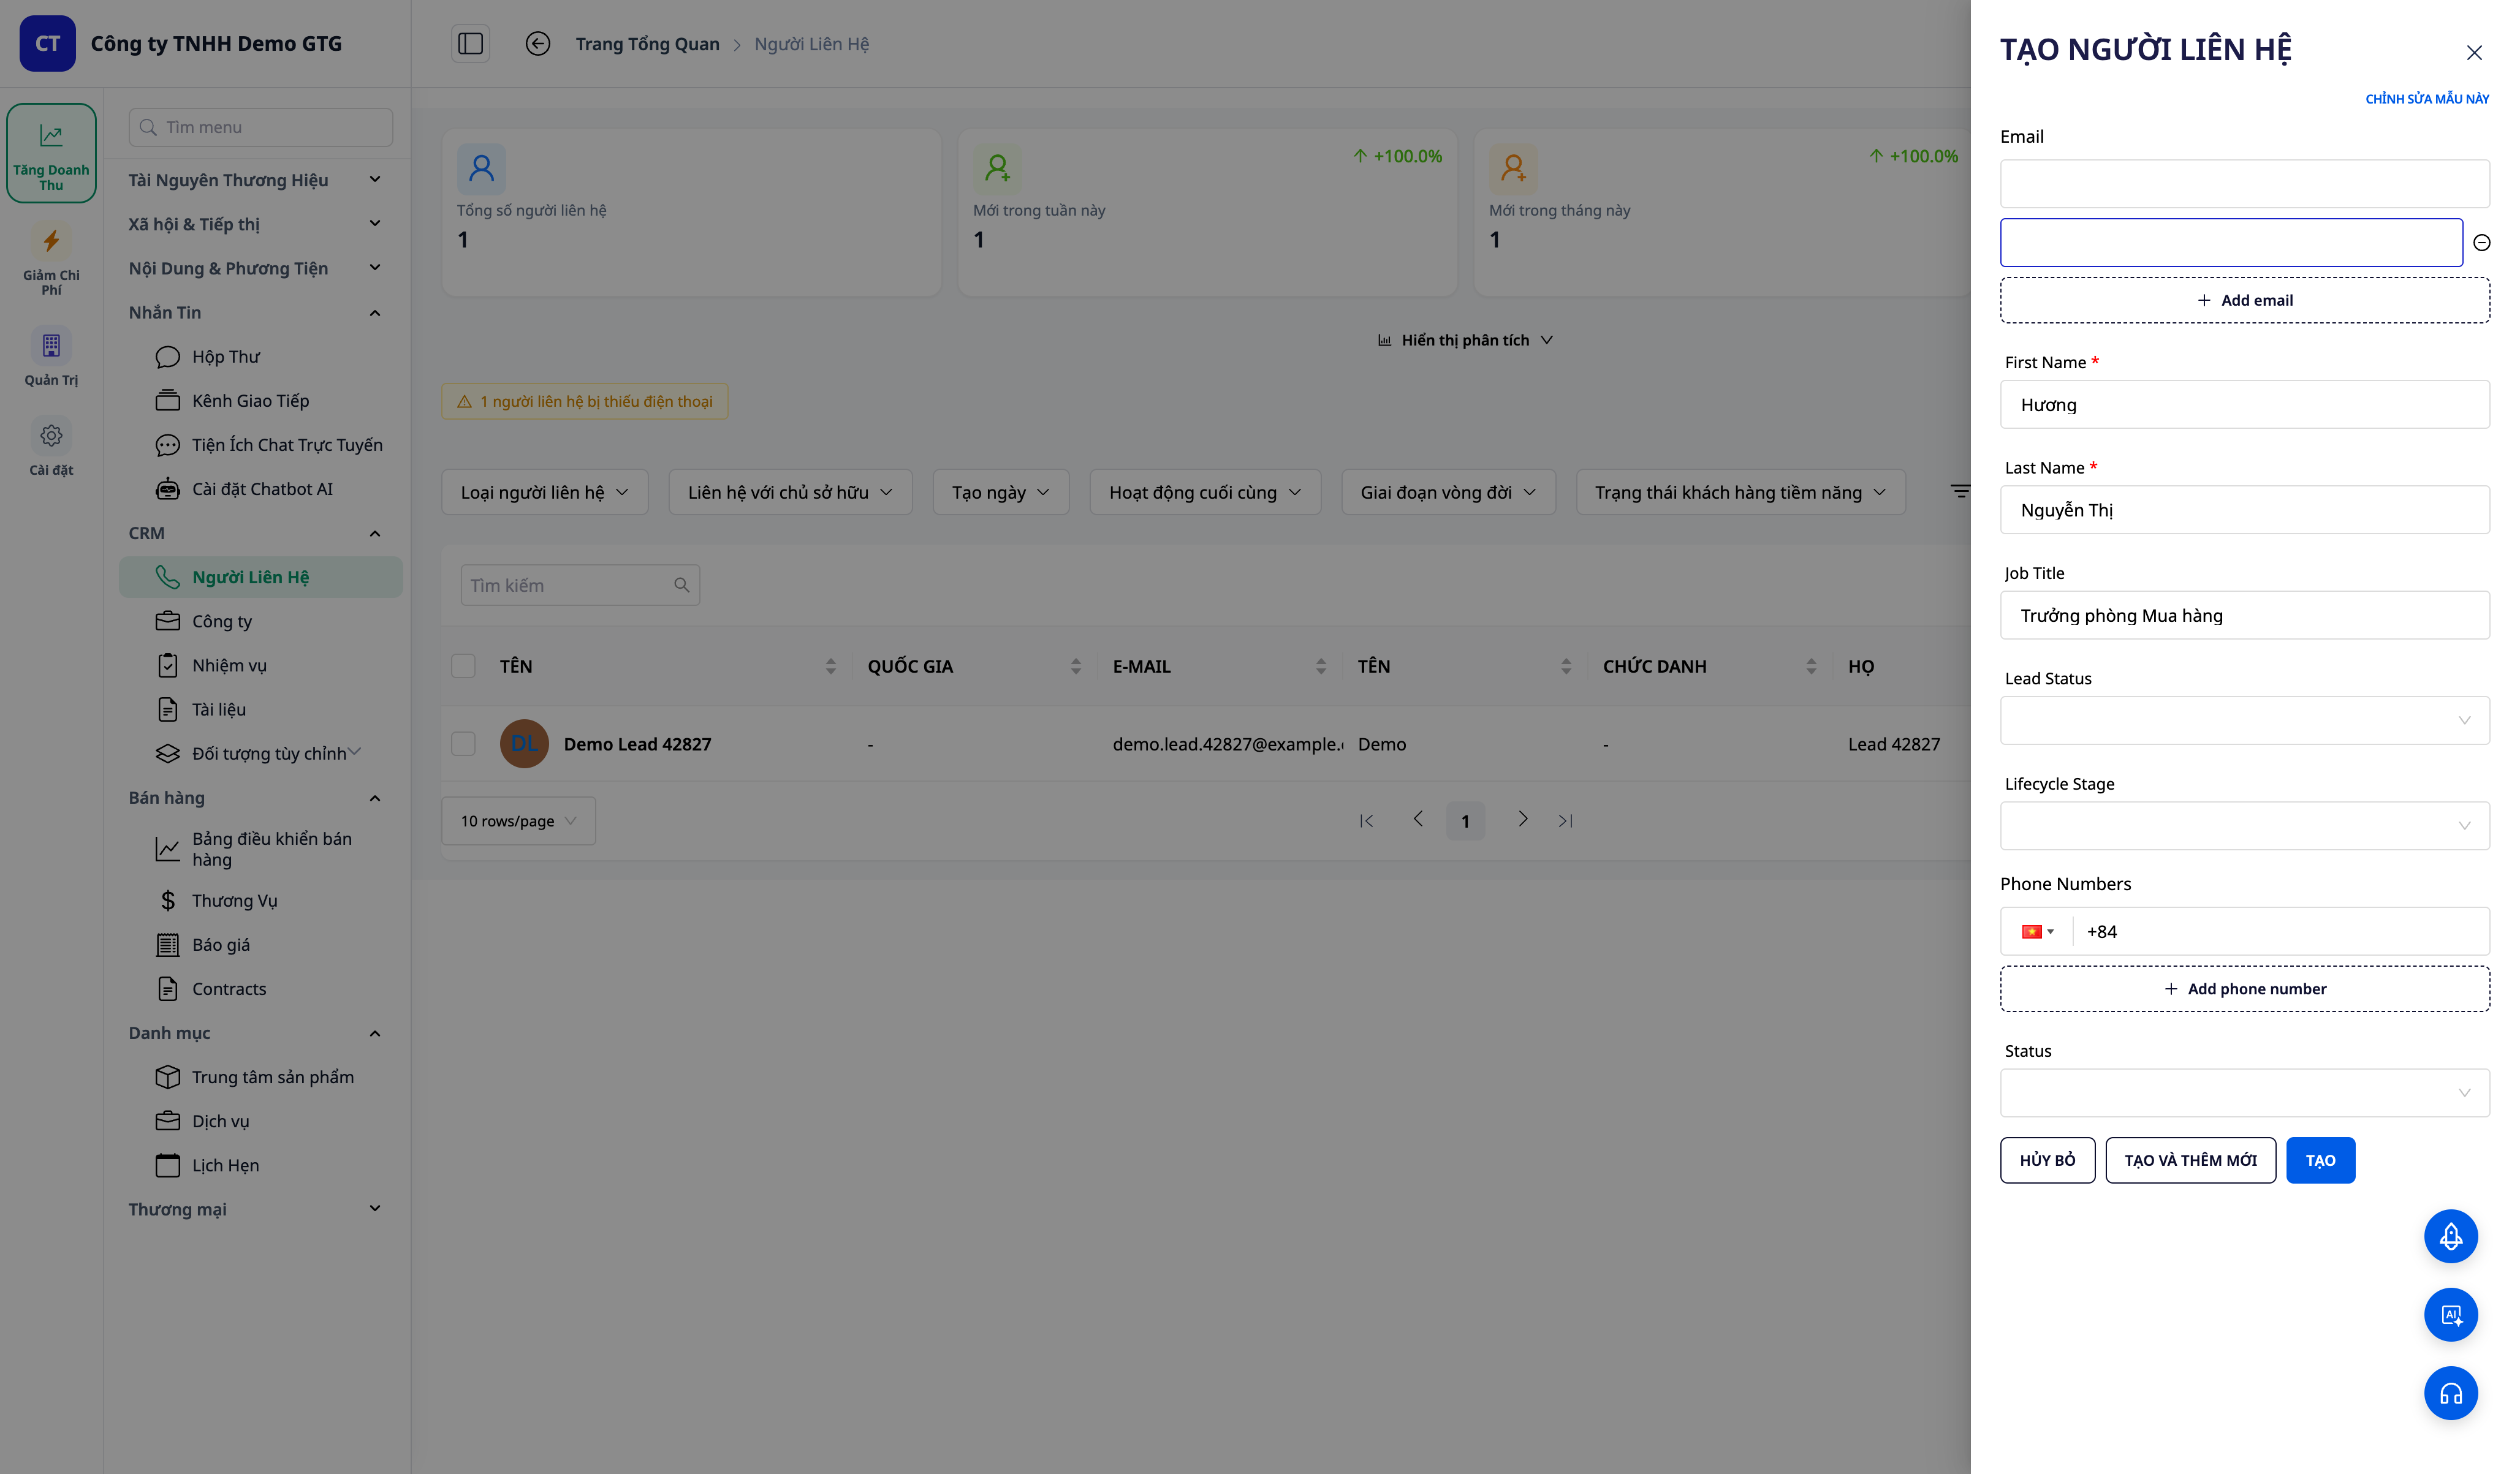
Task: Go to the next page arrow
Action: click(x=1522, y=819)
